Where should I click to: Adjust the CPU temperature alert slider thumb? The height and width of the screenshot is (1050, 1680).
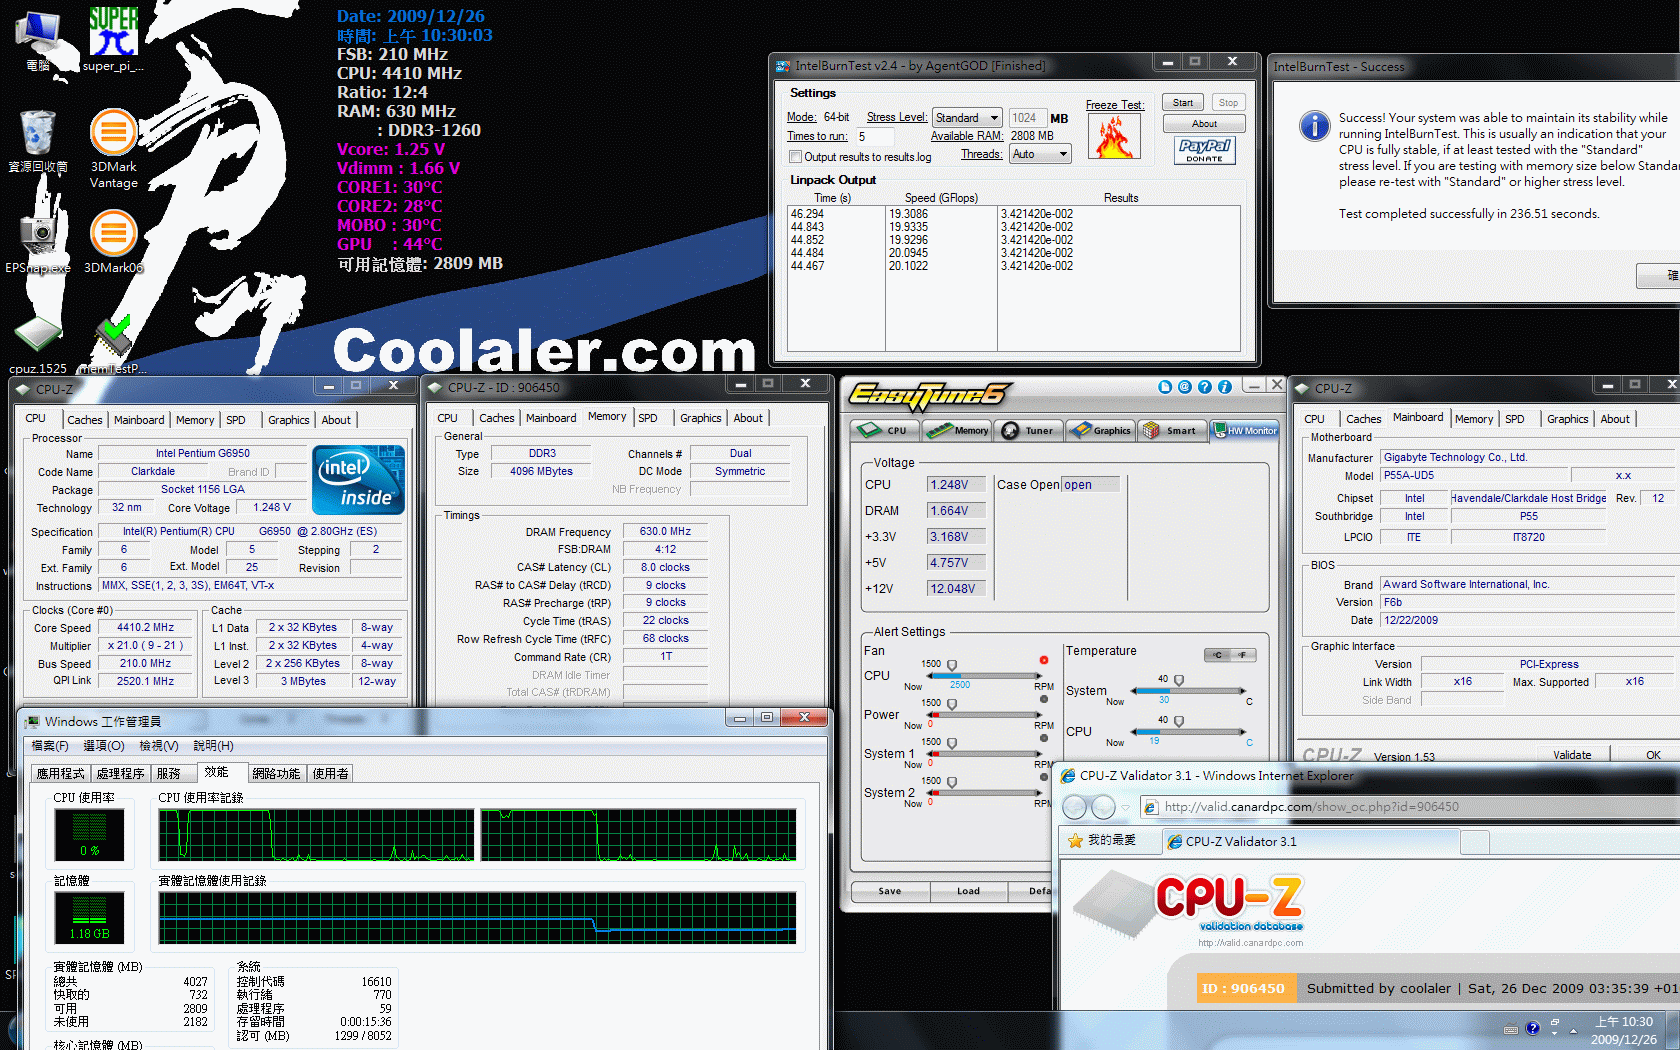(1179, 721)
